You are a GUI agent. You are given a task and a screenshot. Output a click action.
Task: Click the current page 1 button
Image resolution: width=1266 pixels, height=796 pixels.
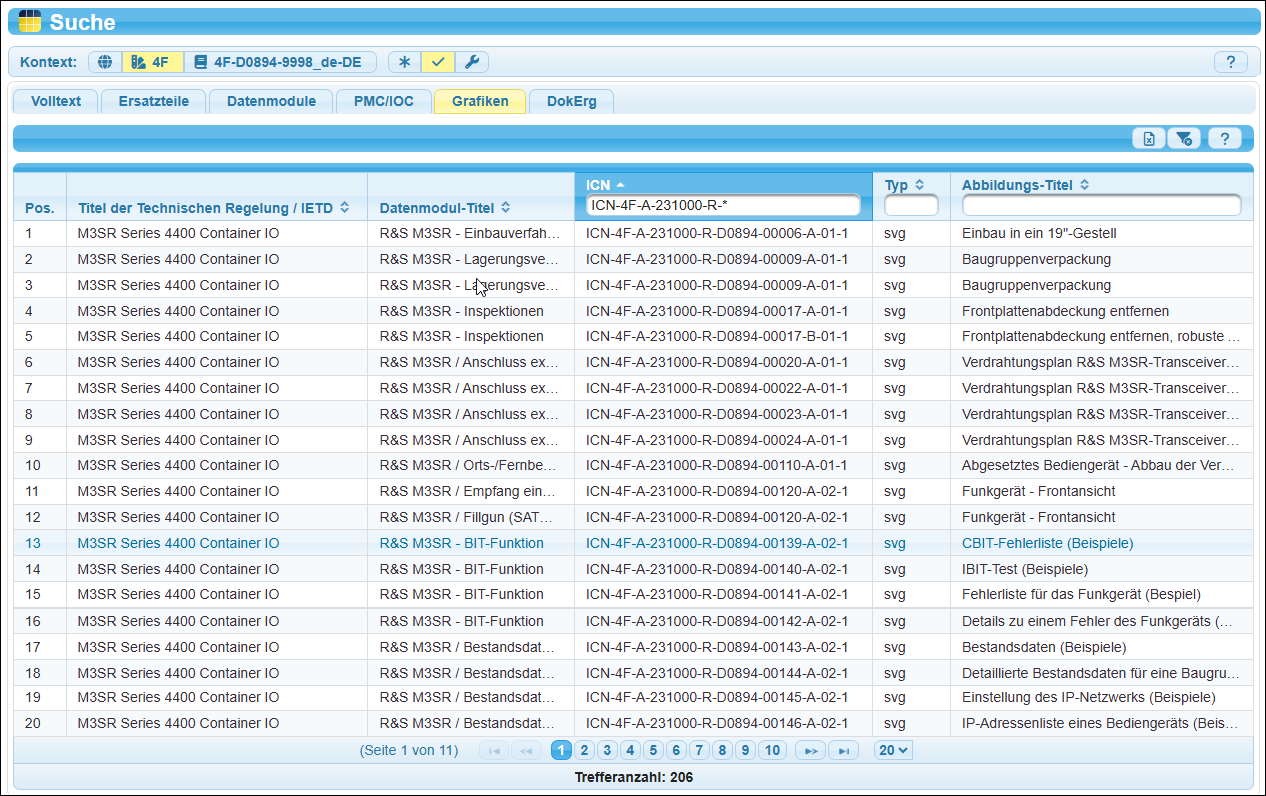pos(561,750)
